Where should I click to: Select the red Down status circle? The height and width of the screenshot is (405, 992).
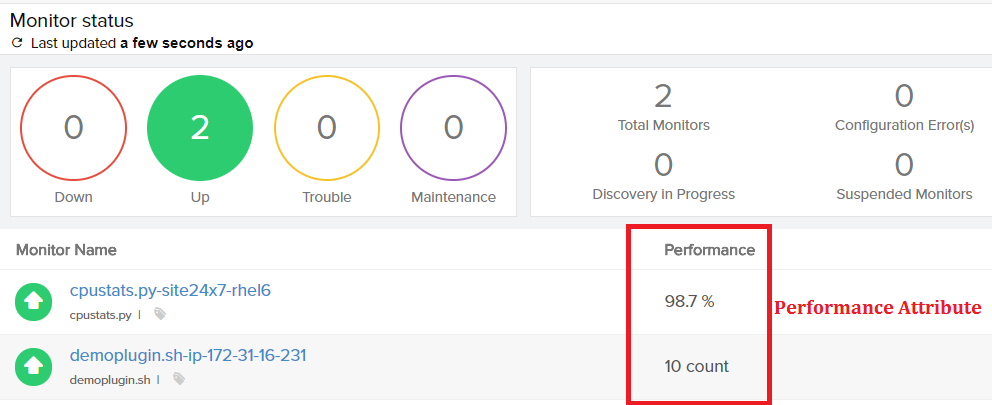(x=74, y=127)
